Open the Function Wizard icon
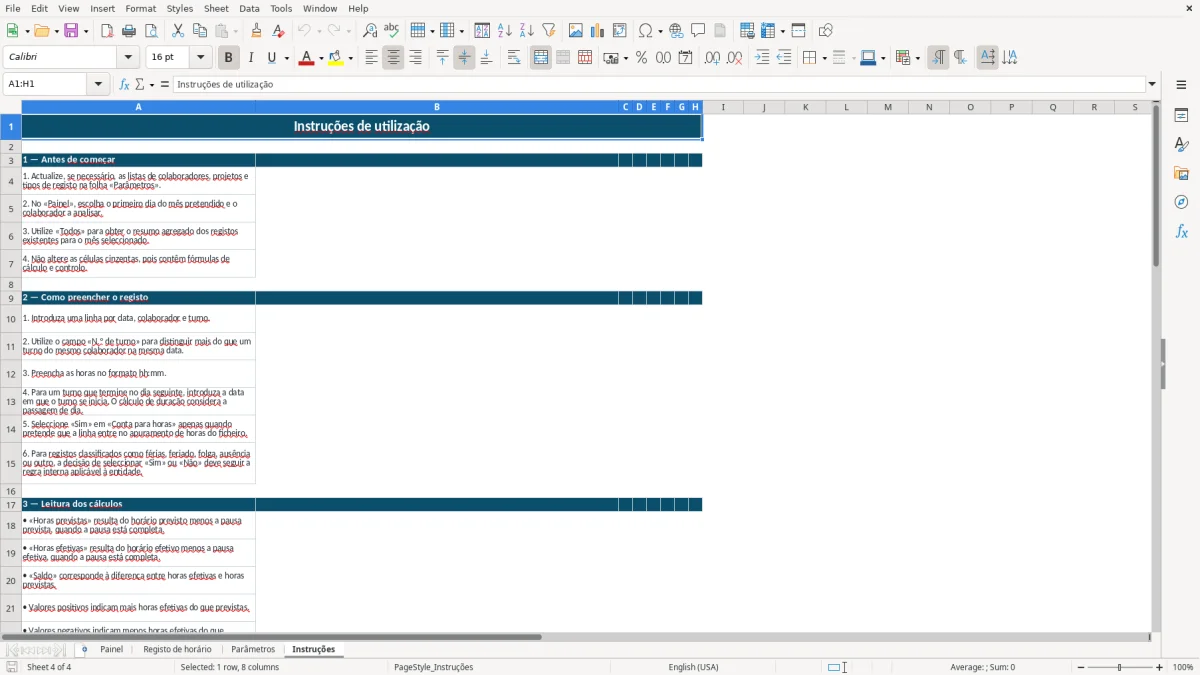The height and width of the screenshot is (675, 1200). [x=125, y=85]
